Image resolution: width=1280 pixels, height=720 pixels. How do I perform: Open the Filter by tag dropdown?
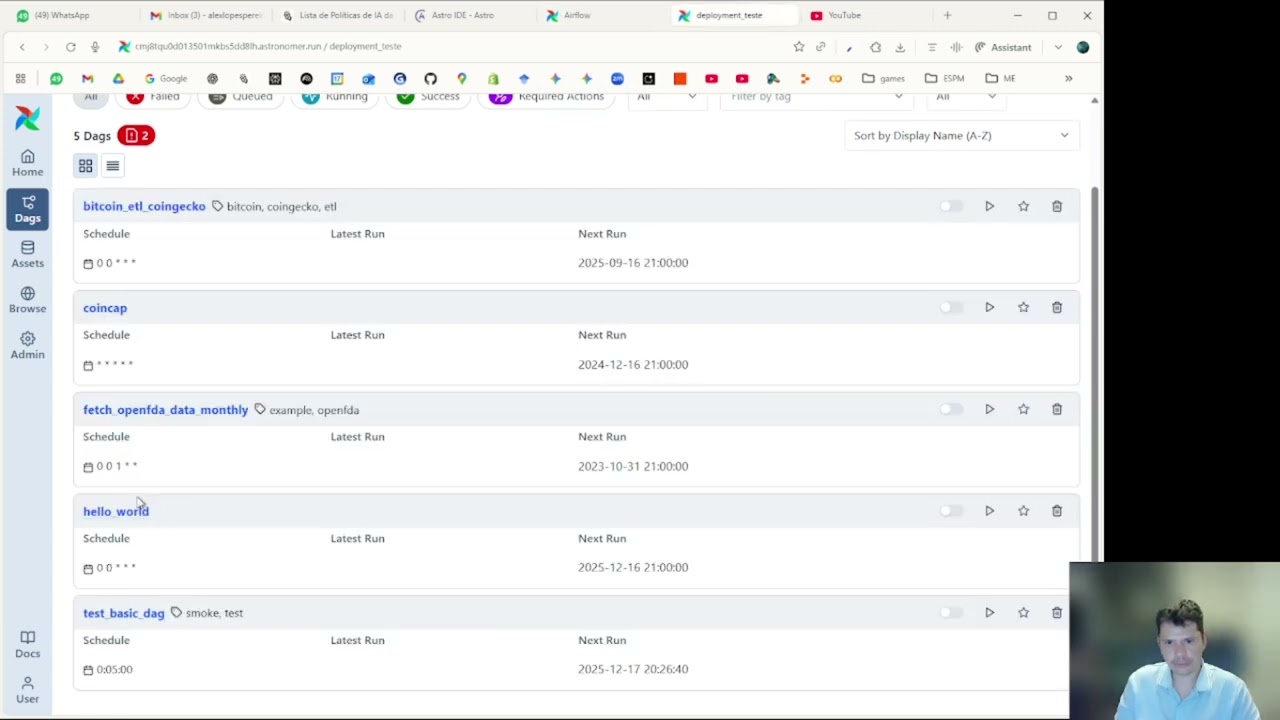click(816, 97)
